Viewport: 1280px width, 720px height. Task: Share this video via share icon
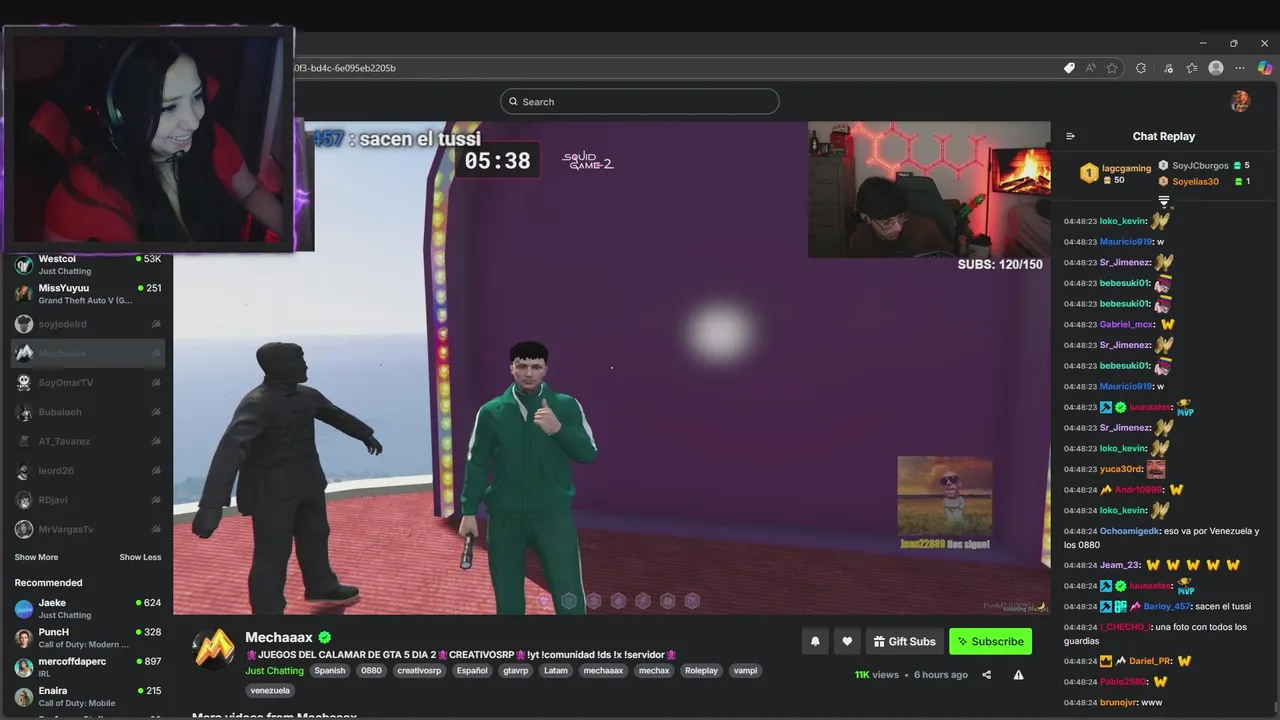tap(986, 675)
